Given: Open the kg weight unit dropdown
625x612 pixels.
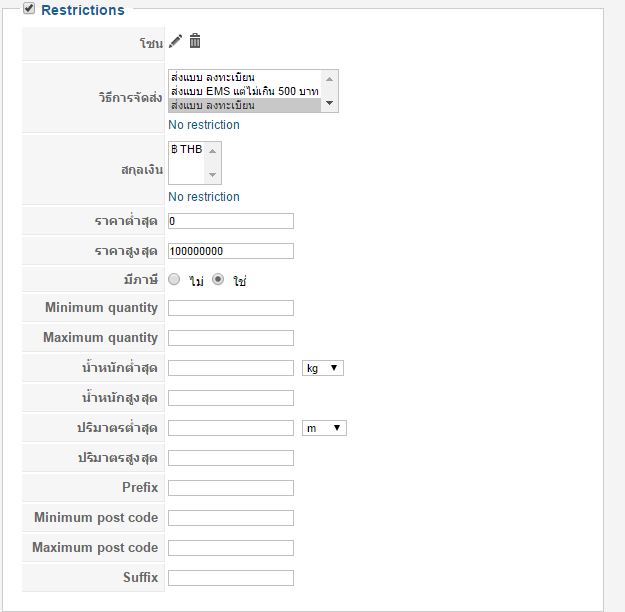Looking at the screenshot, I should [x=322, y=368].
